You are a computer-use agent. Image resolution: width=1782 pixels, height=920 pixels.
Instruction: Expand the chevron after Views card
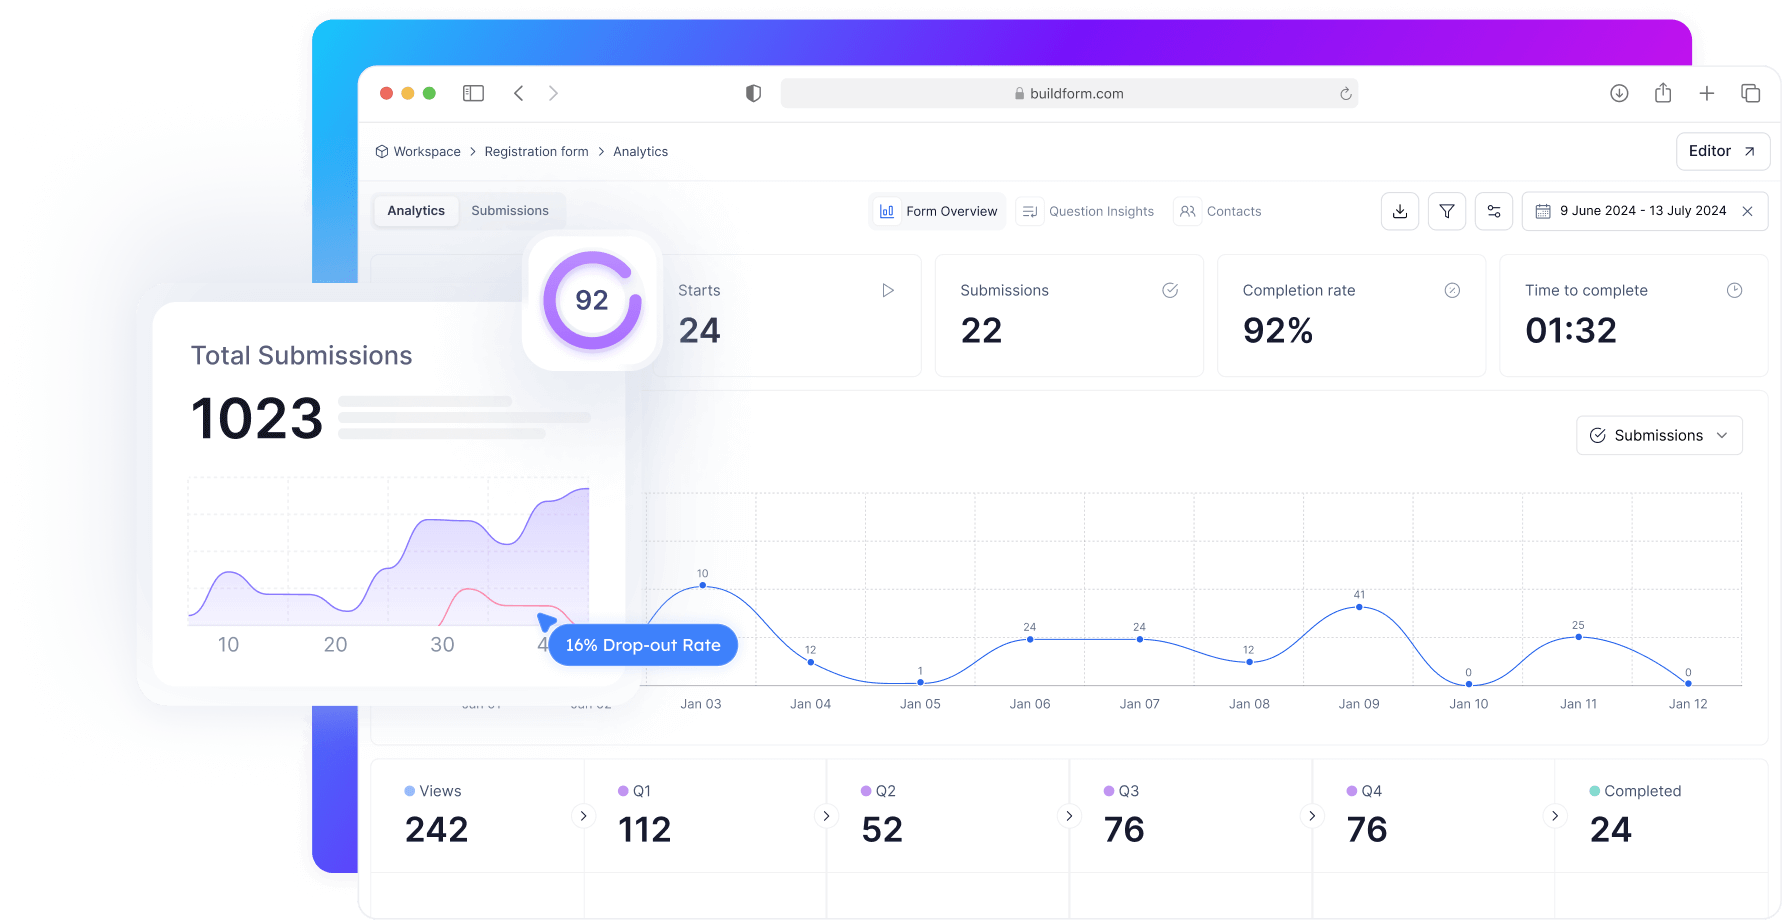(x=583, y=816)
